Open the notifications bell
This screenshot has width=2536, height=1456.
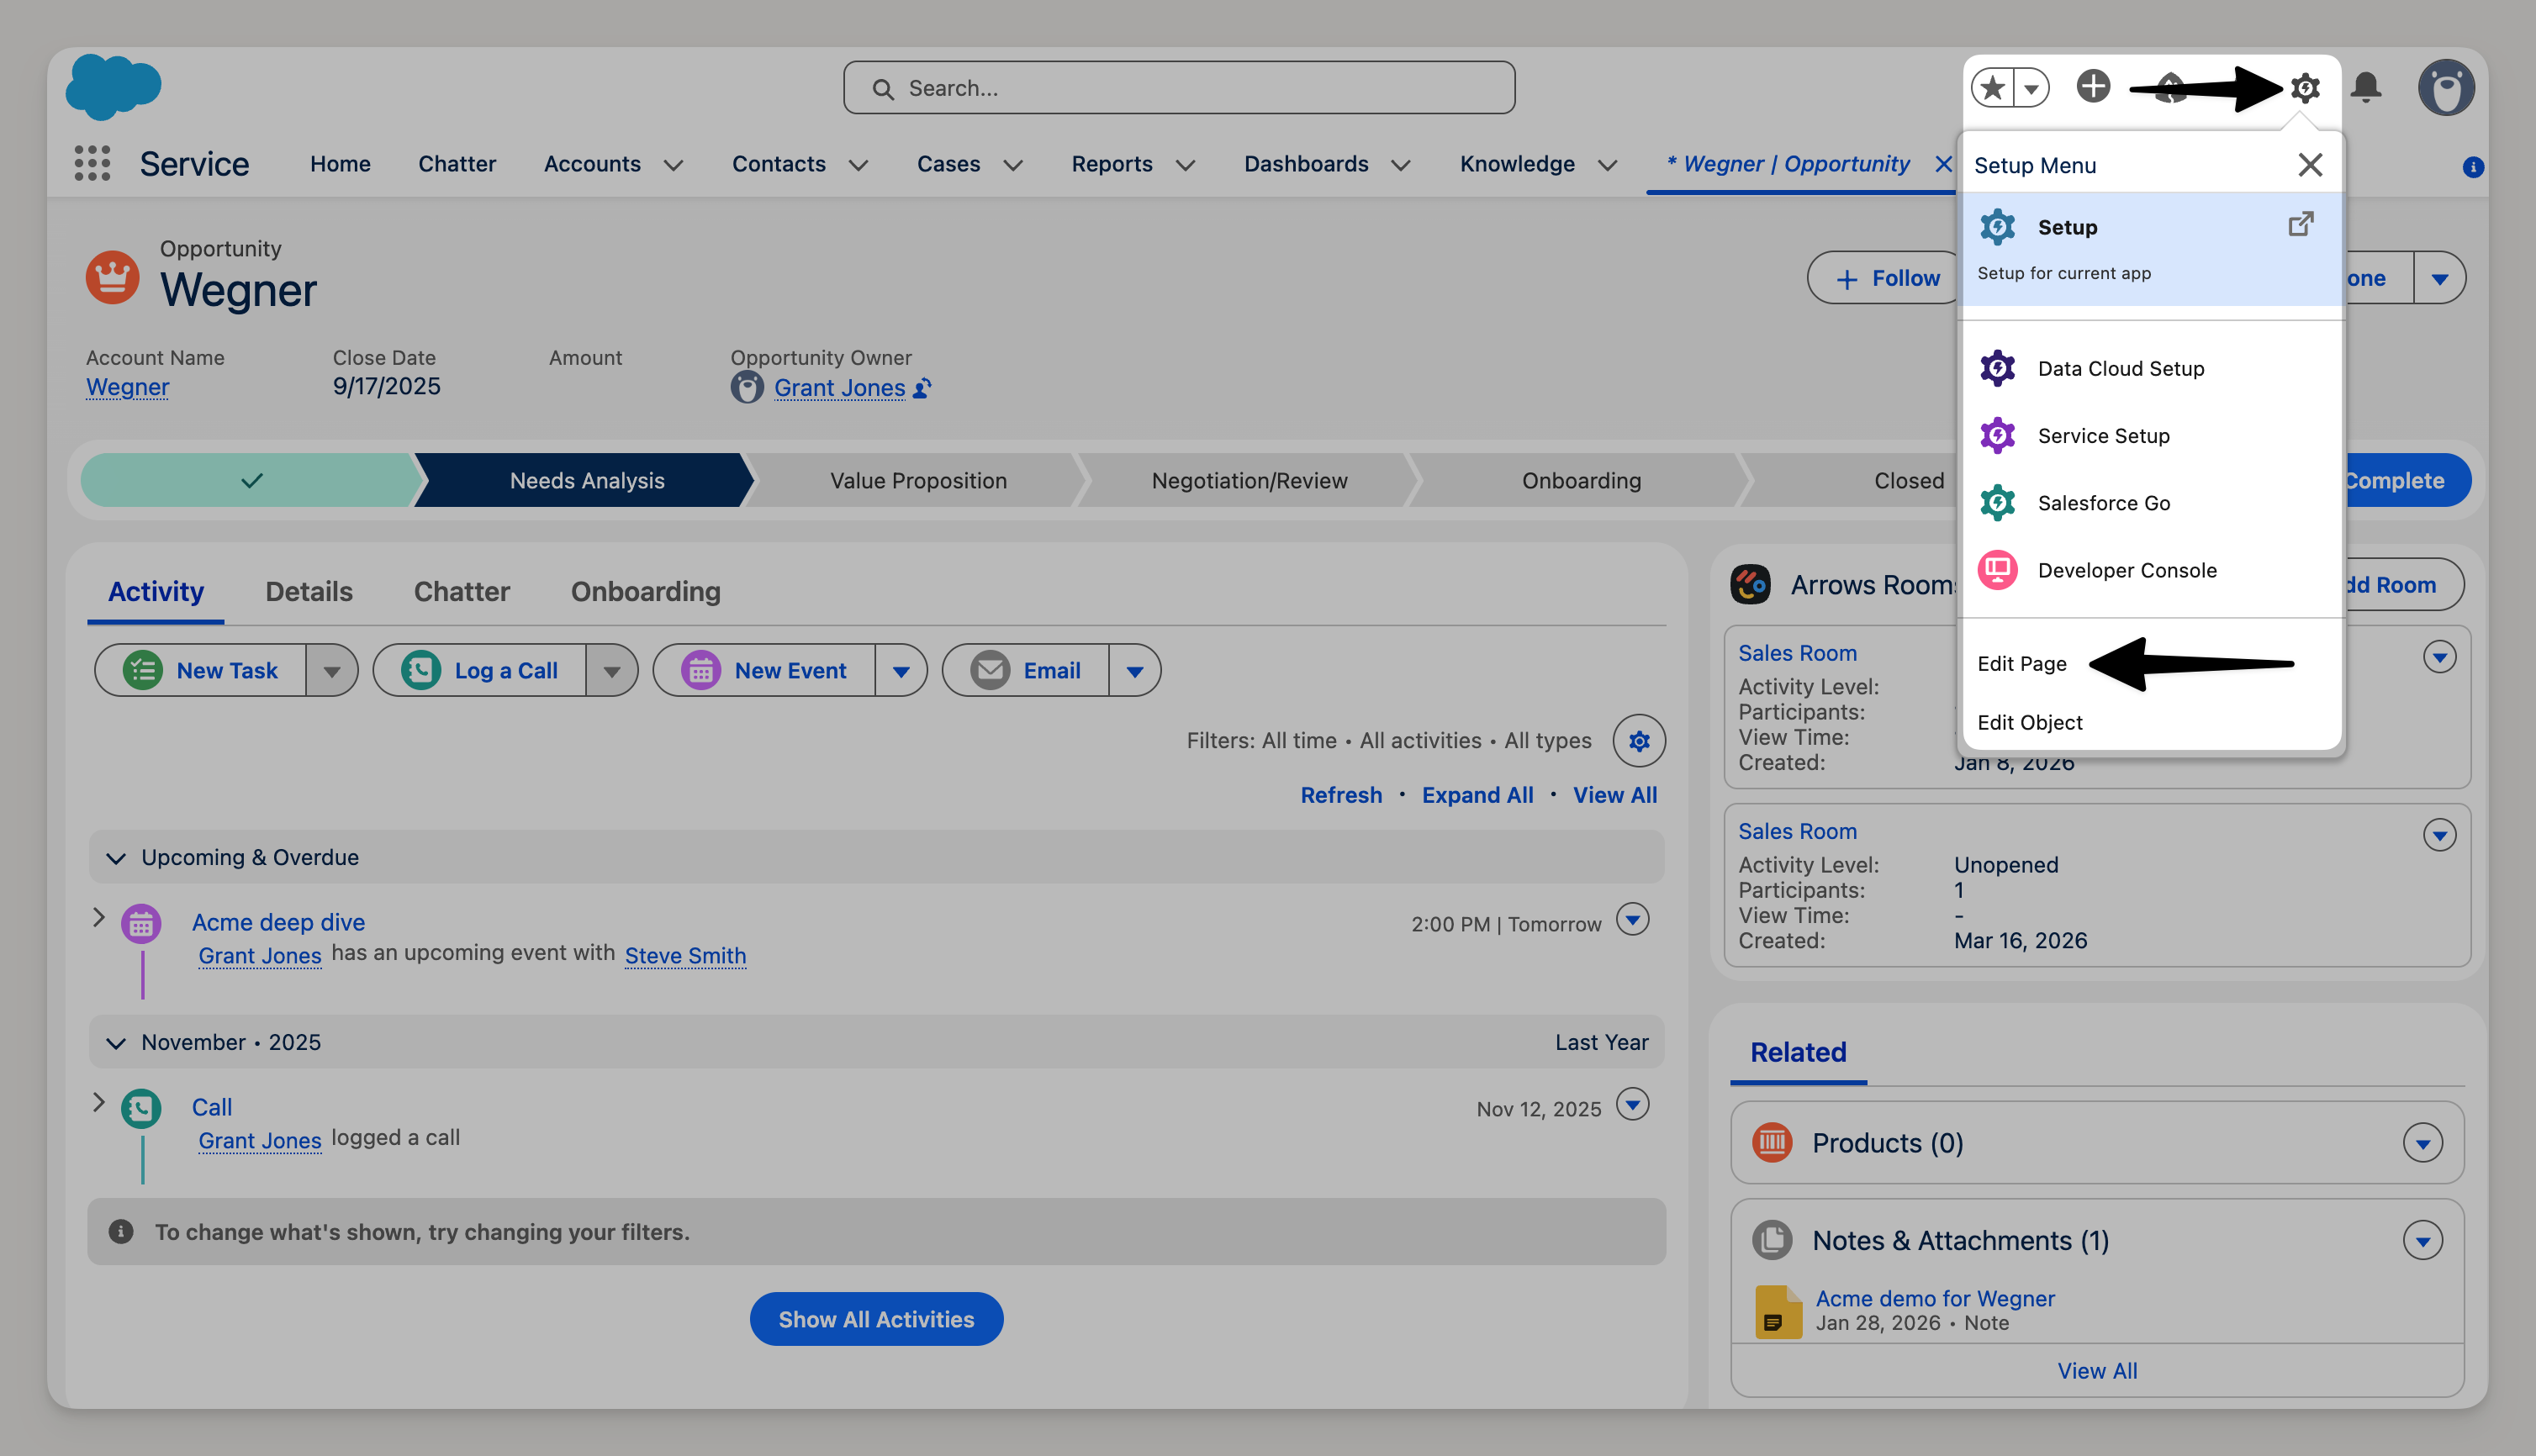(x=2365, y=88)
